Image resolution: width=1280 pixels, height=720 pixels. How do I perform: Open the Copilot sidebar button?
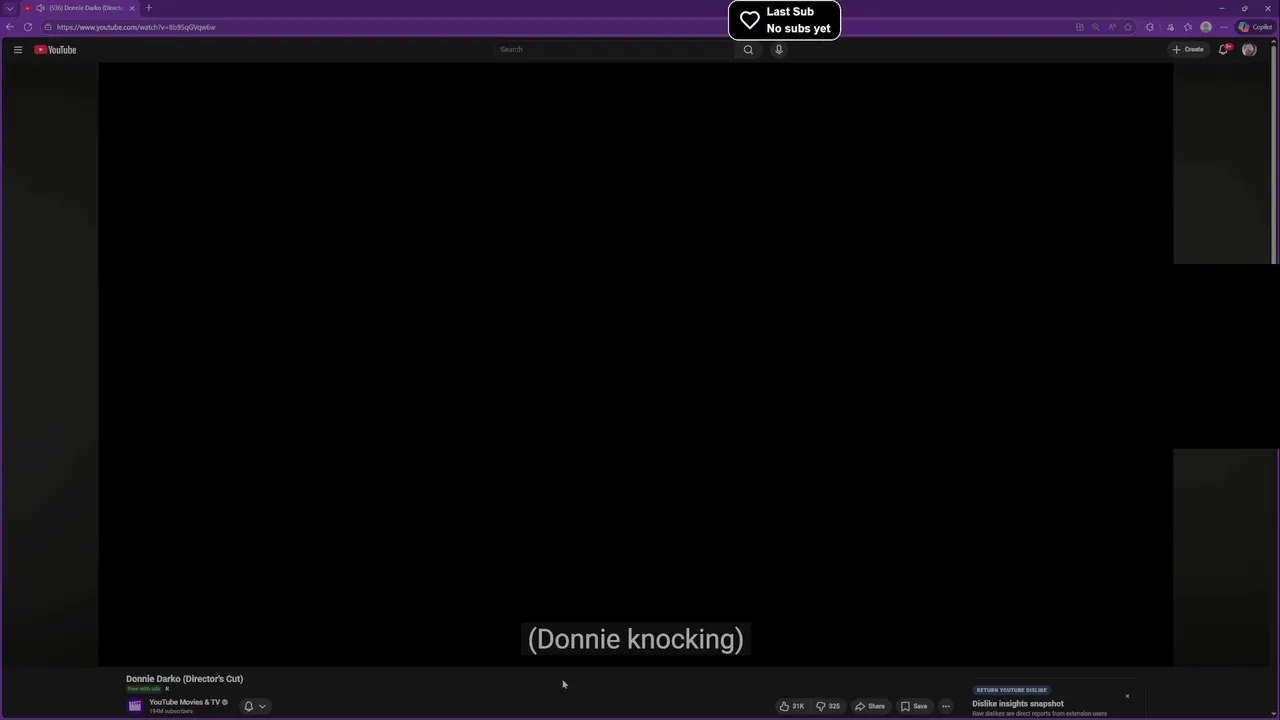click(x=1256, y=27)
